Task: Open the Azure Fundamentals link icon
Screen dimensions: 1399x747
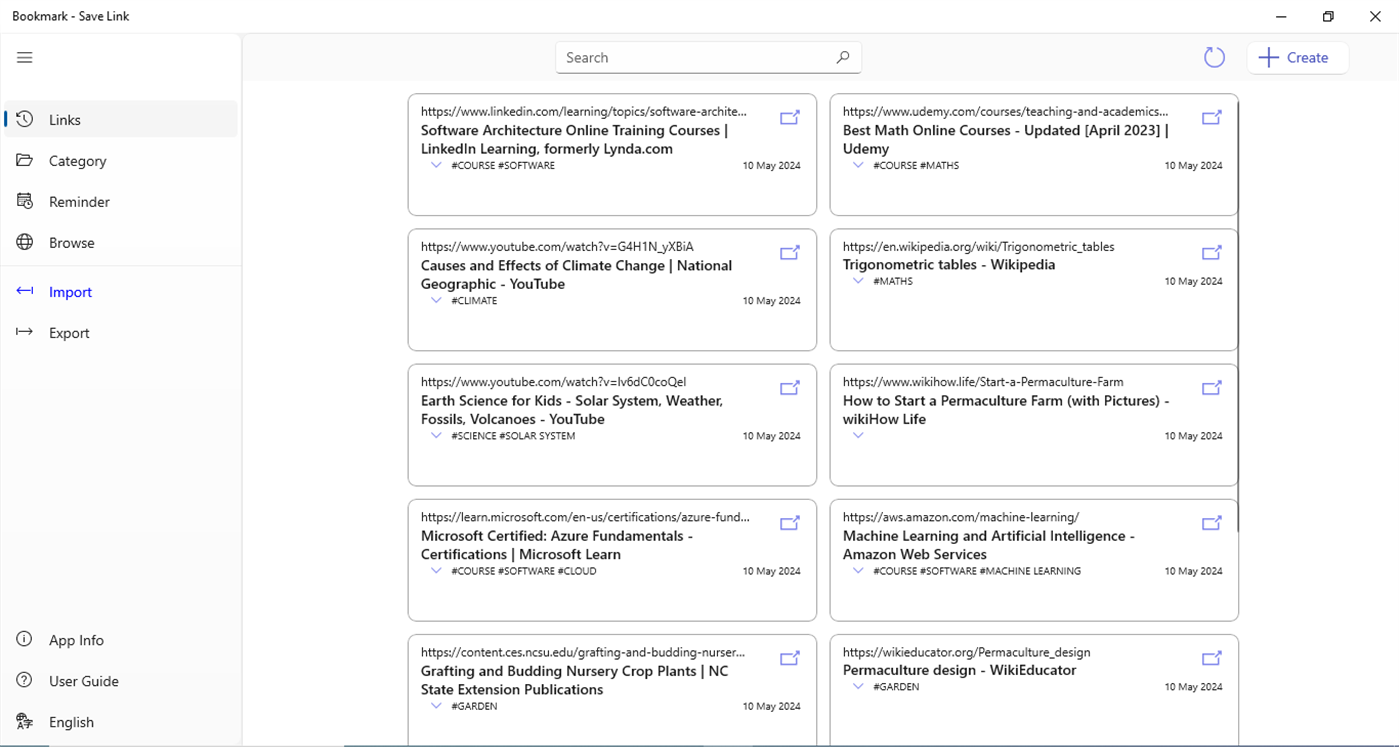Action: pyautogui.click(x=789, y=523)
